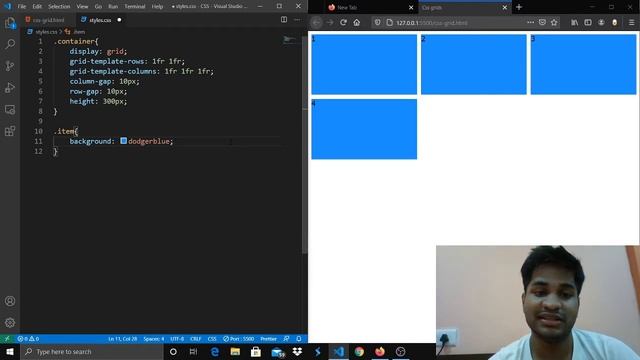Open the Source Control view
Screen dimensions: 640x360
tap(10, 66)
